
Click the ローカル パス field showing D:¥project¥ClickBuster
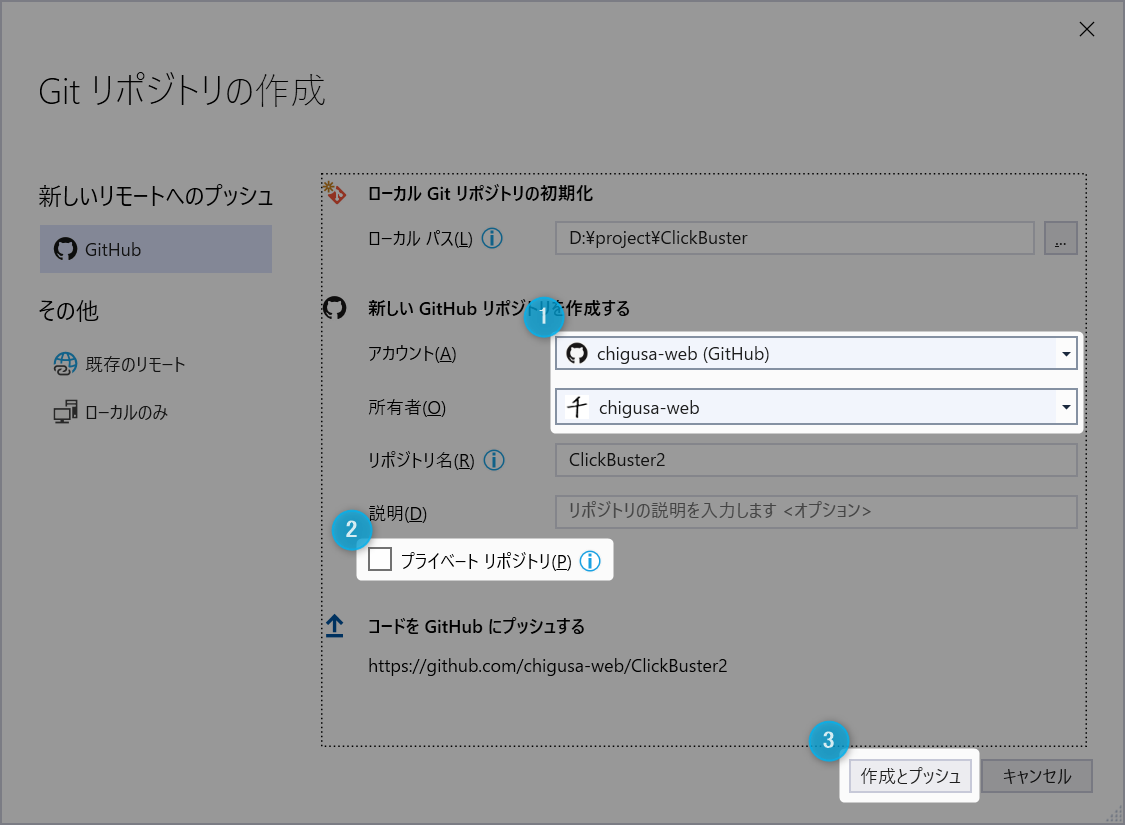click(x=794, y=238)
